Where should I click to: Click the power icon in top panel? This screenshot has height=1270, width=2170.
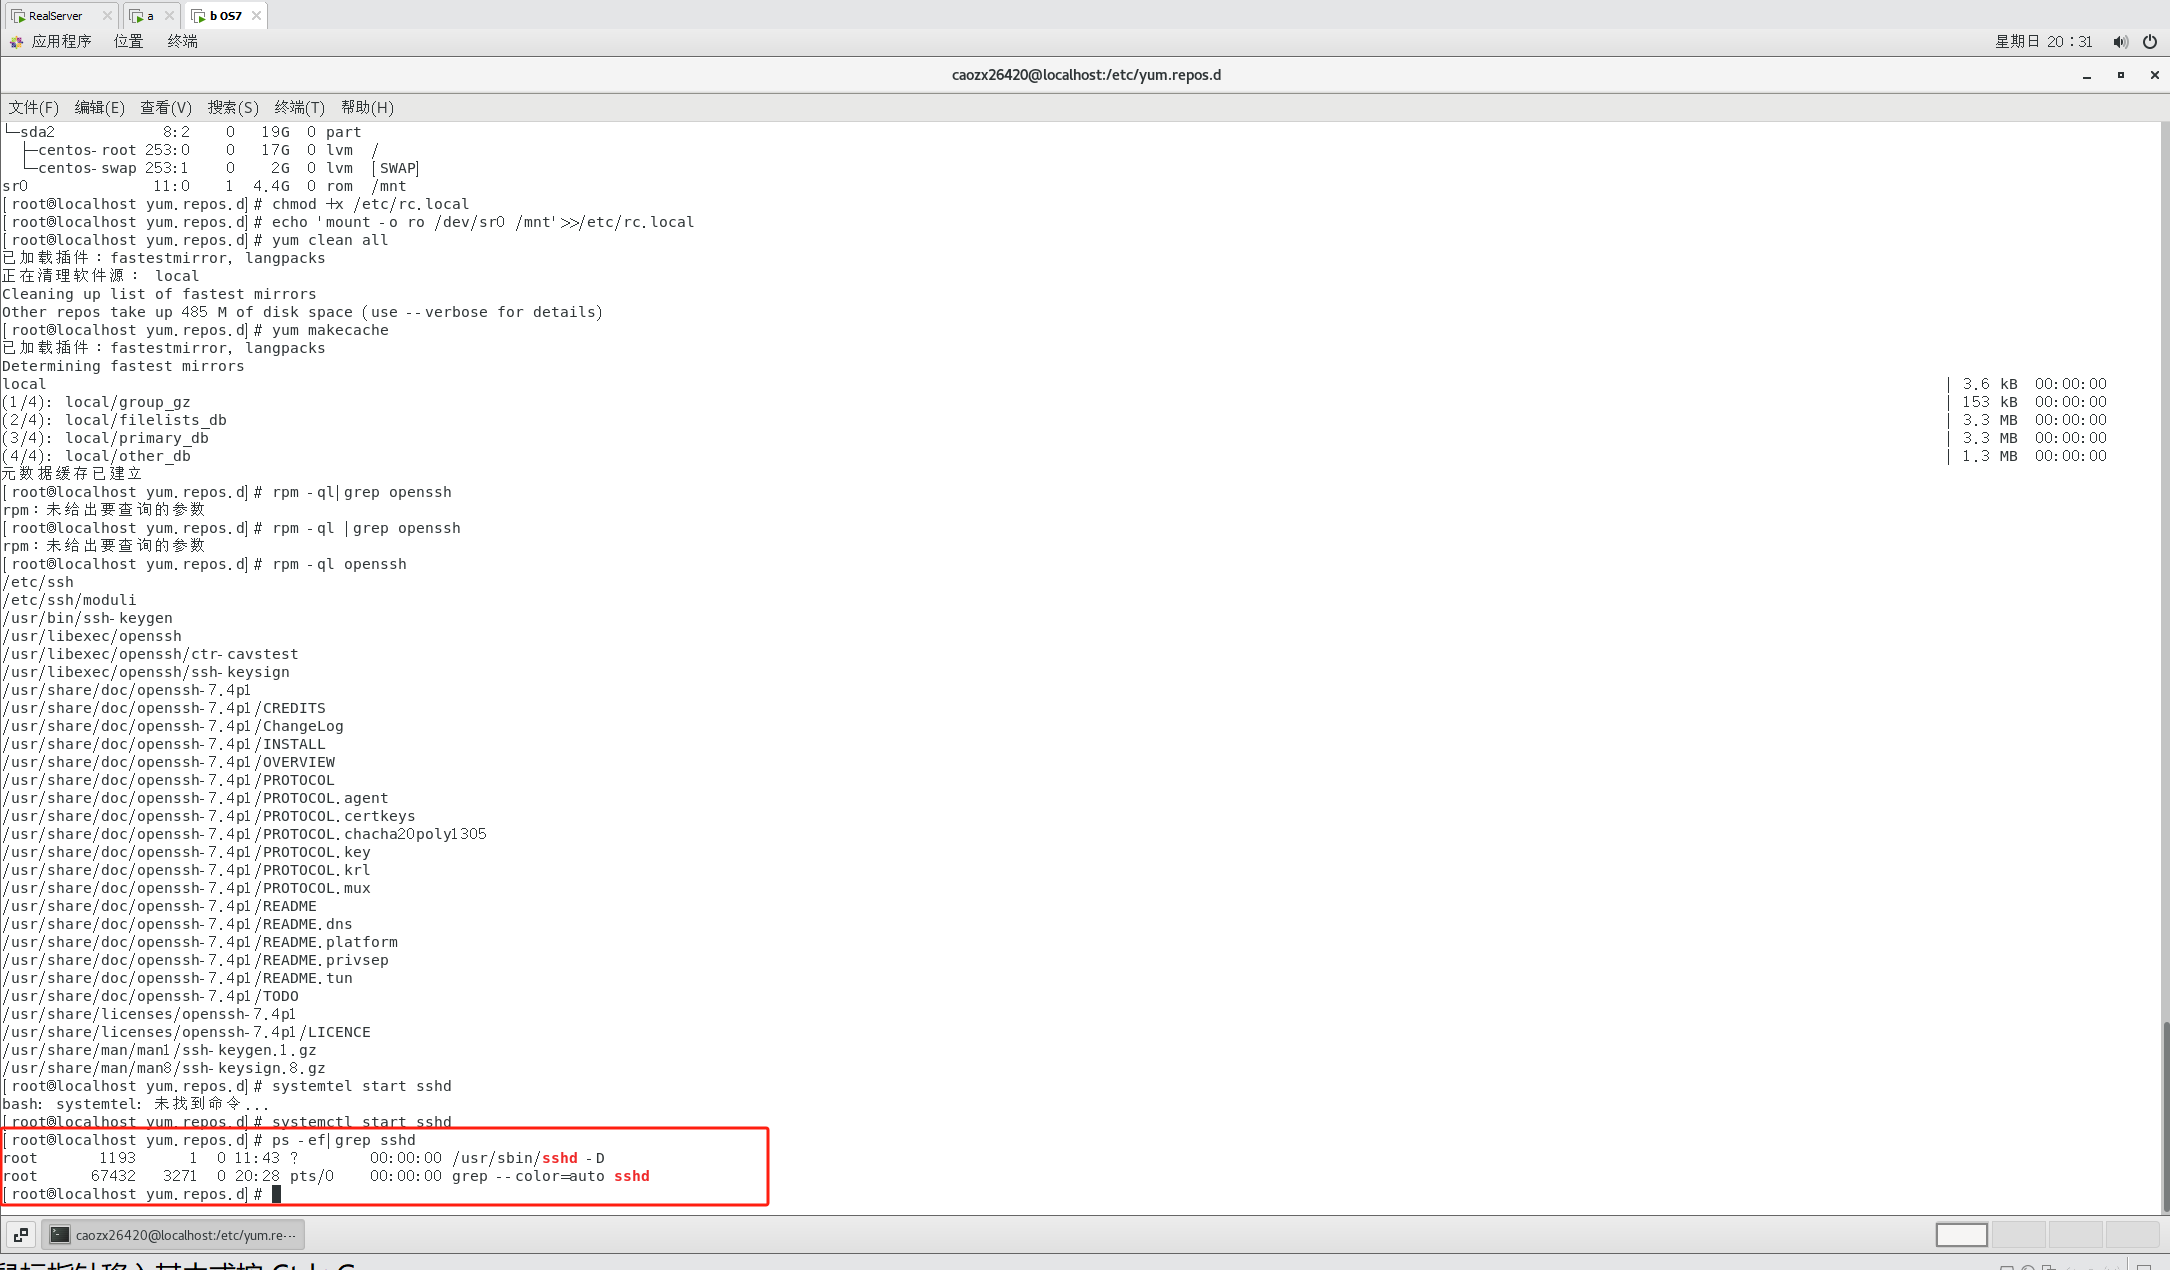(2150, 41)
